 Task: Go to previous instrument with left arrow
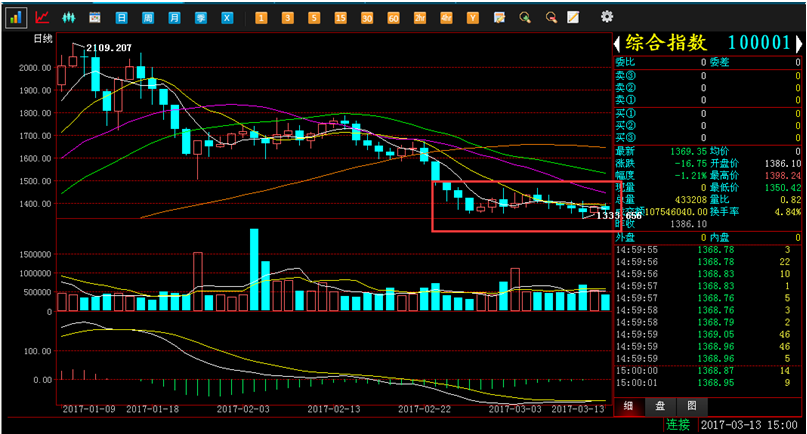tap(617, 43)
